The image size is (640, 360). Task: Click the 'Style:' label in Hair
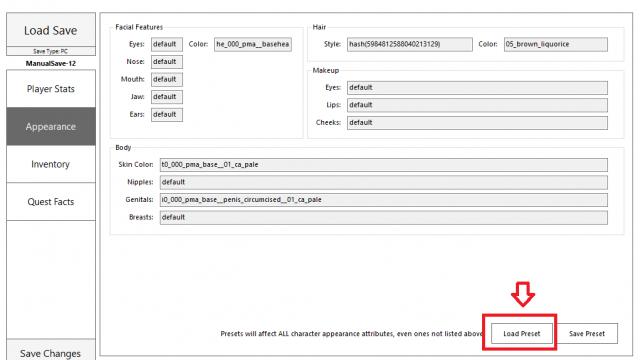pyautogui.click(x=332, y=44)
